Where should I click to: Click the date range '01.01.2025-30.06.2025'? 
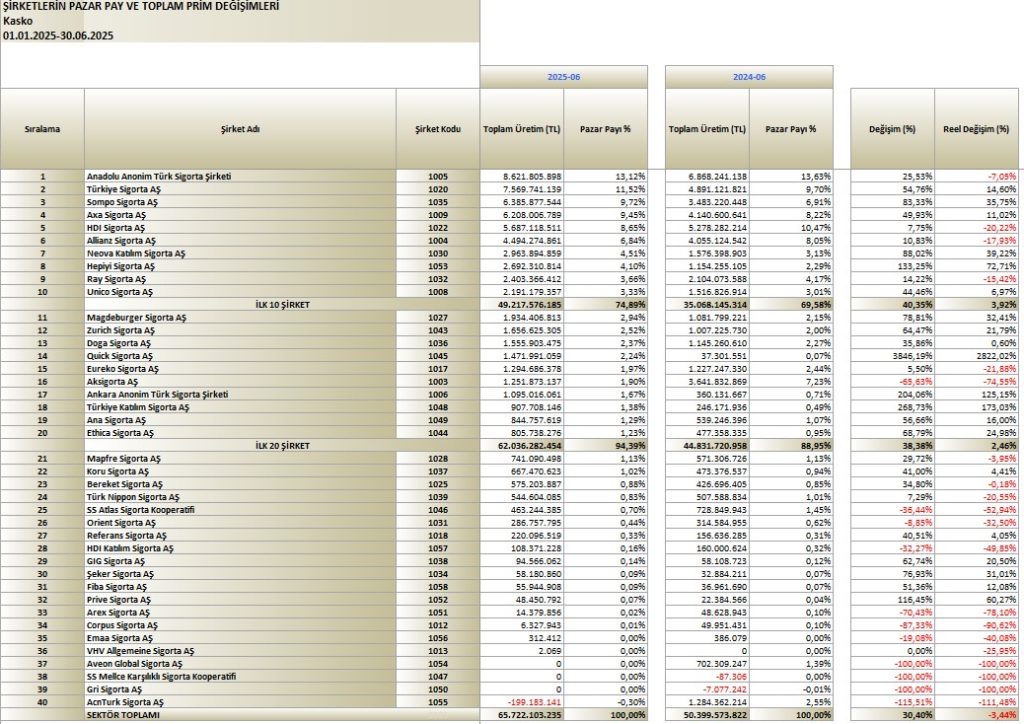58,35
